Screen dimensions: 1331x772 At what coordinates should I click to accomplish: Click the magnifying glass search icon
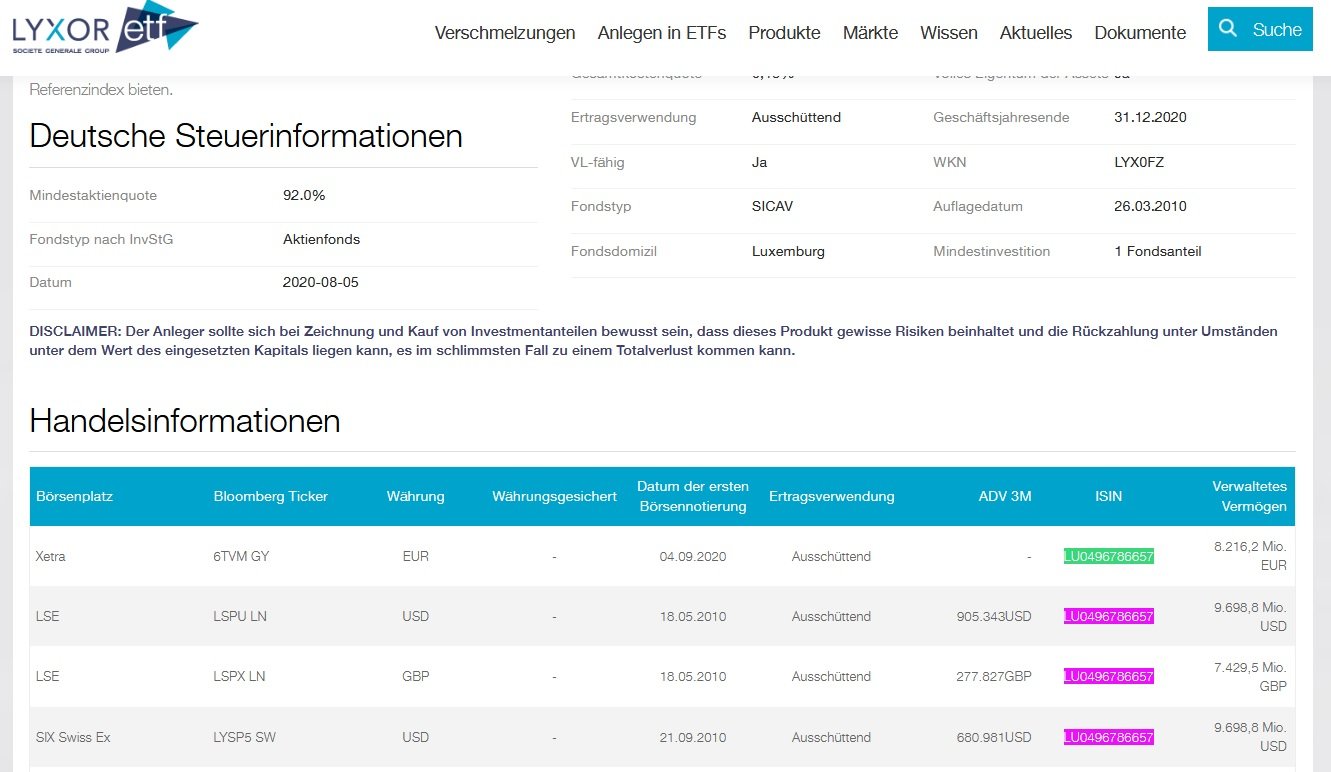point(1228,29)
